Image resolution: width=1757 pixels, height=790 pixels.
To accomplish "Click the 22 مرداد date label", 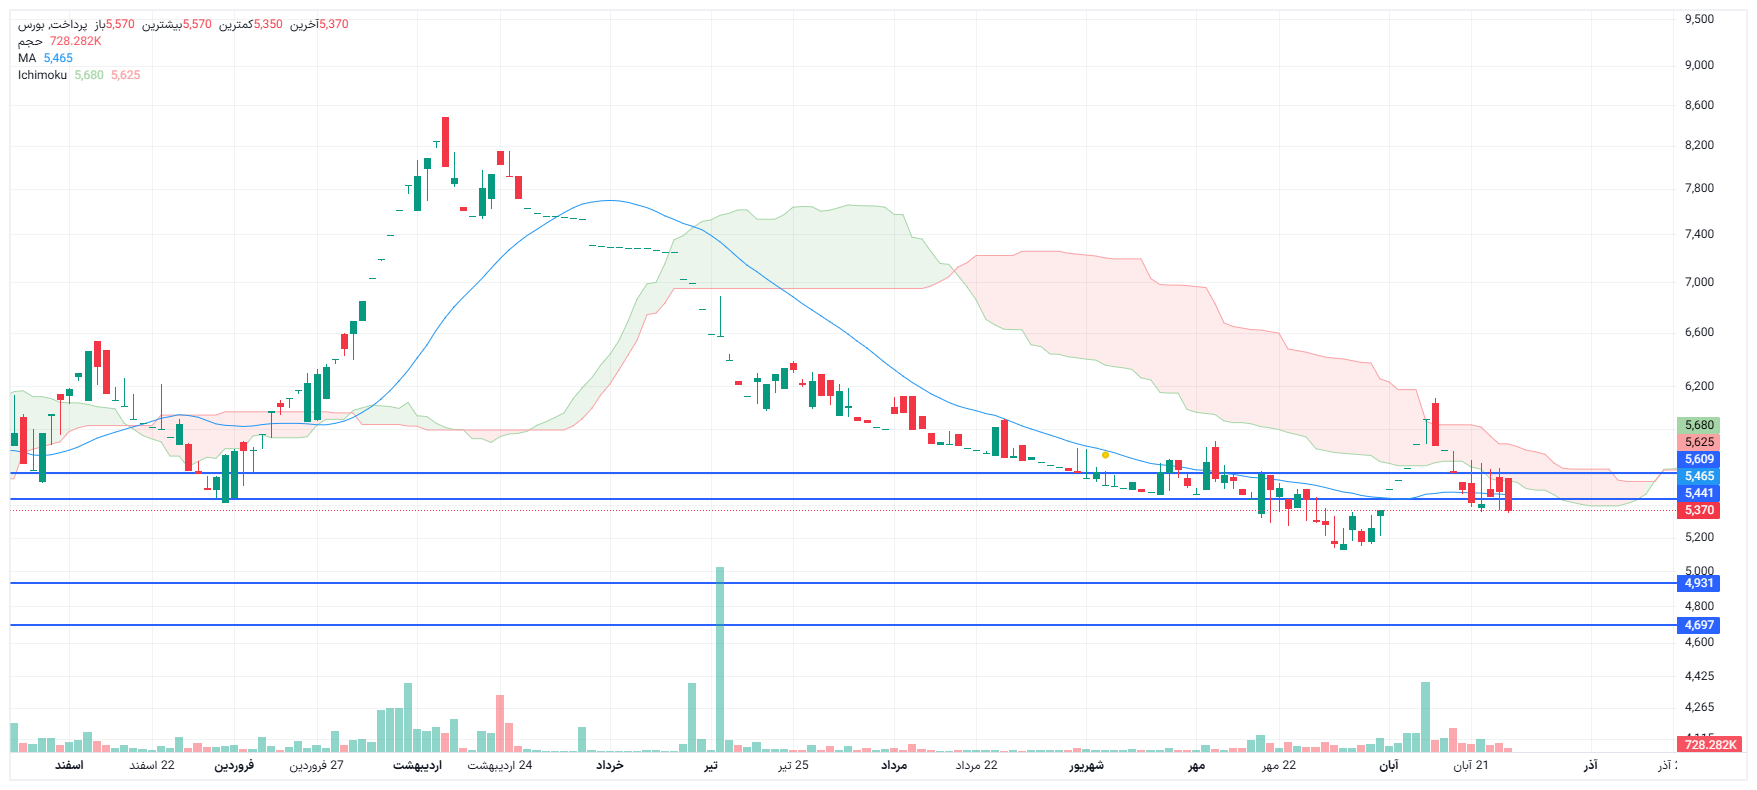I will coord(976,765).
